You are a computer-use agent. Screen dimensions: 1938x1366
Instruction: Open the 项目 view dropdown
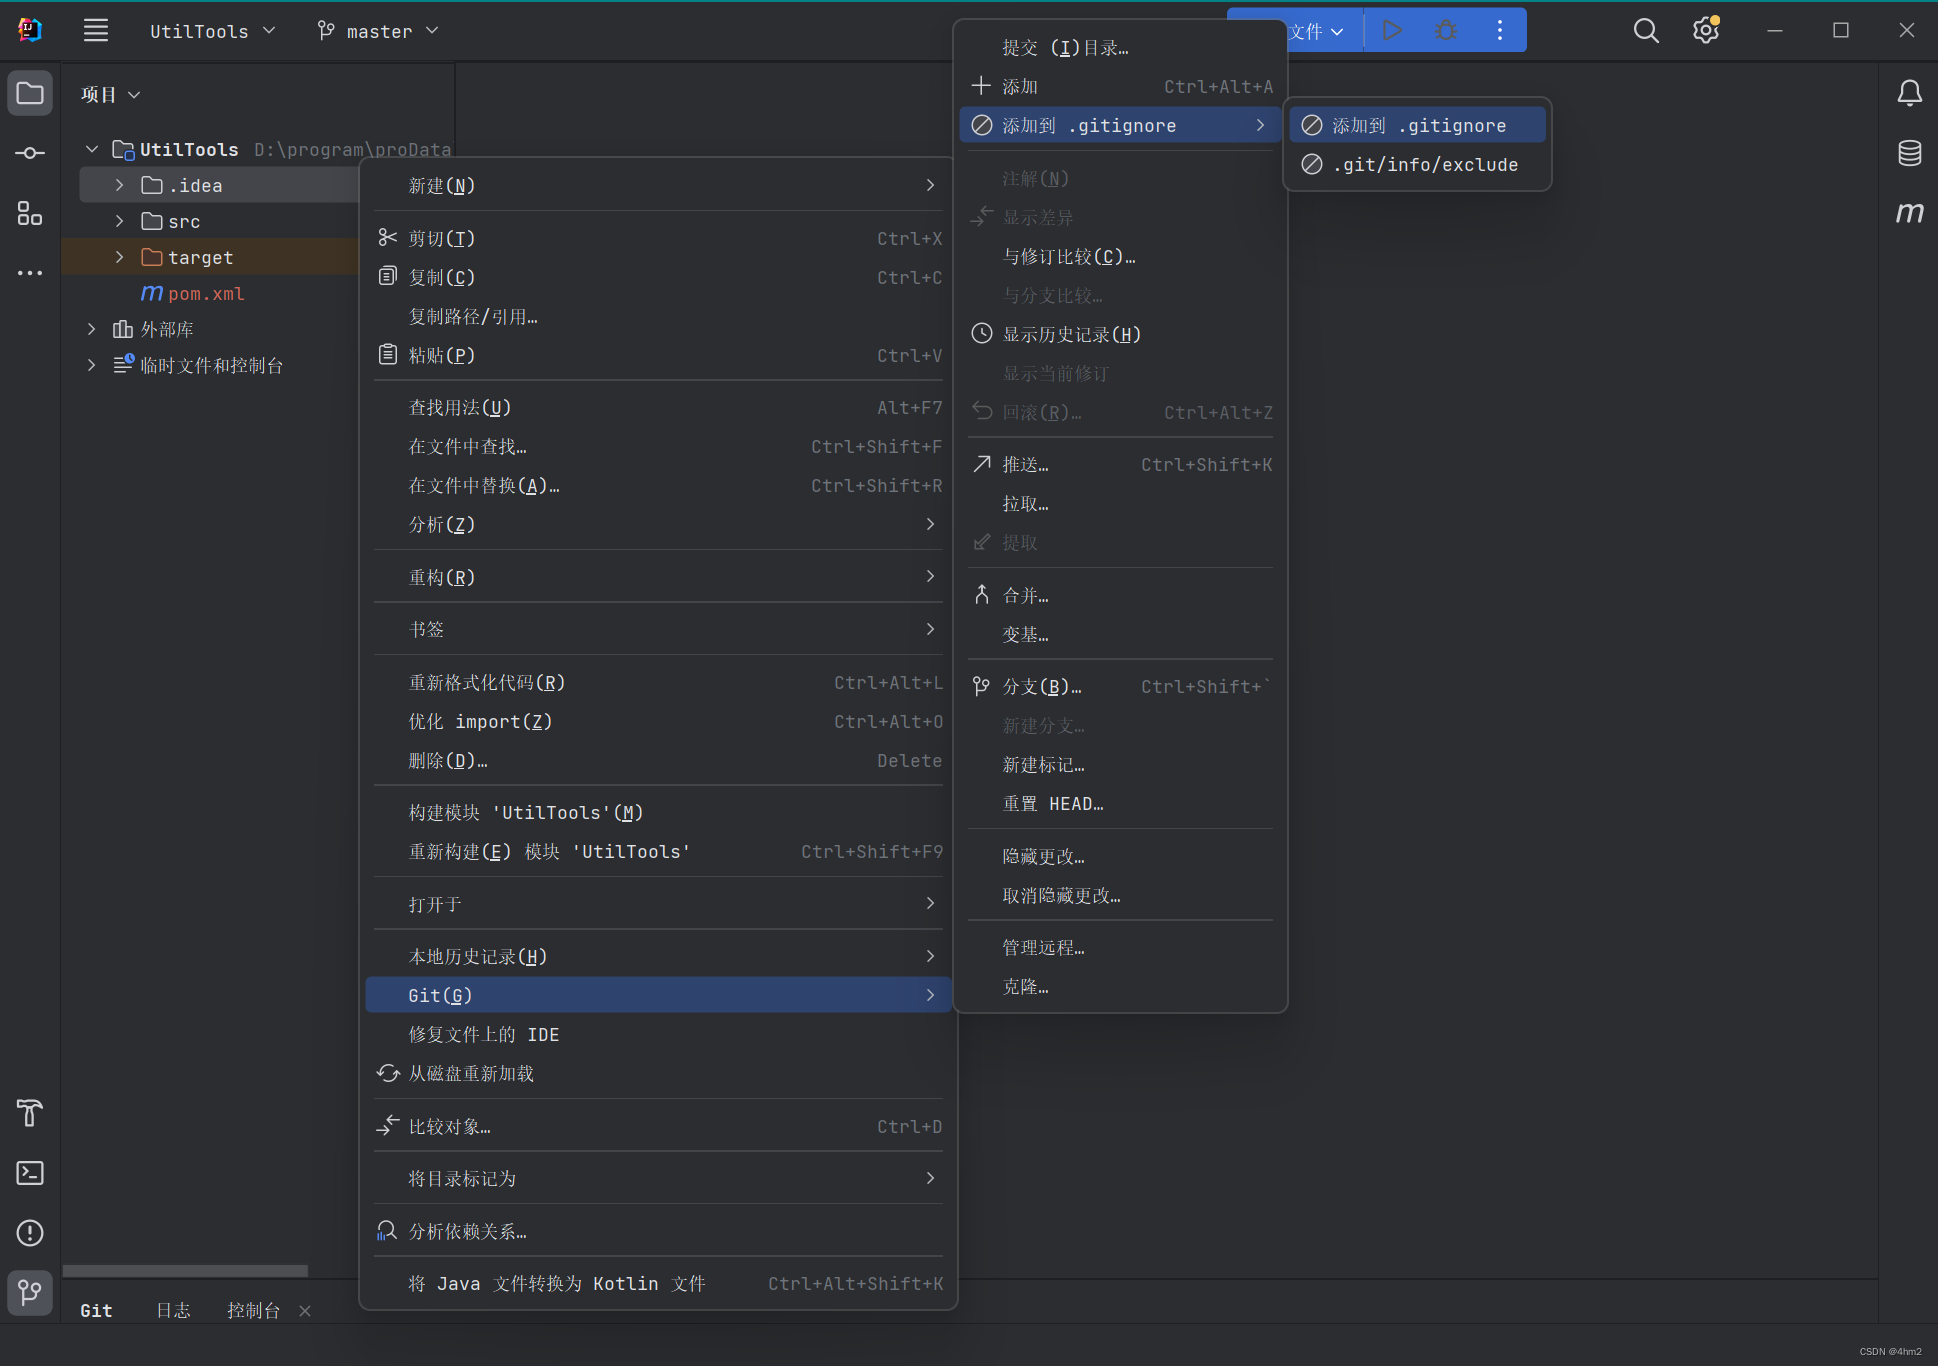(x=111, y=94)
